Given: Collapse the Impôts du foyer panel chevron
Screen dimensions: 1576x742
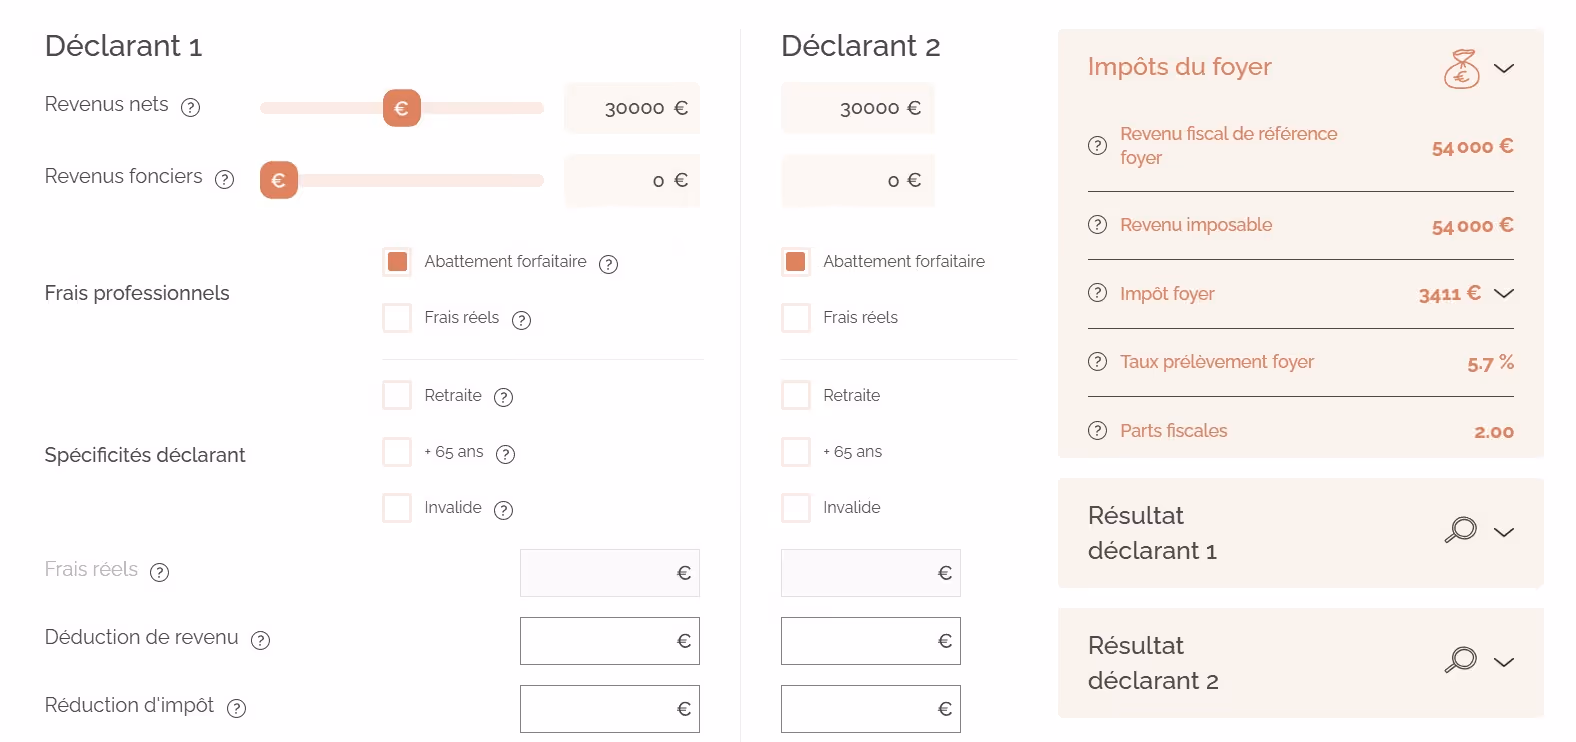Looking at the screenshot, I should coord(1504,68).
